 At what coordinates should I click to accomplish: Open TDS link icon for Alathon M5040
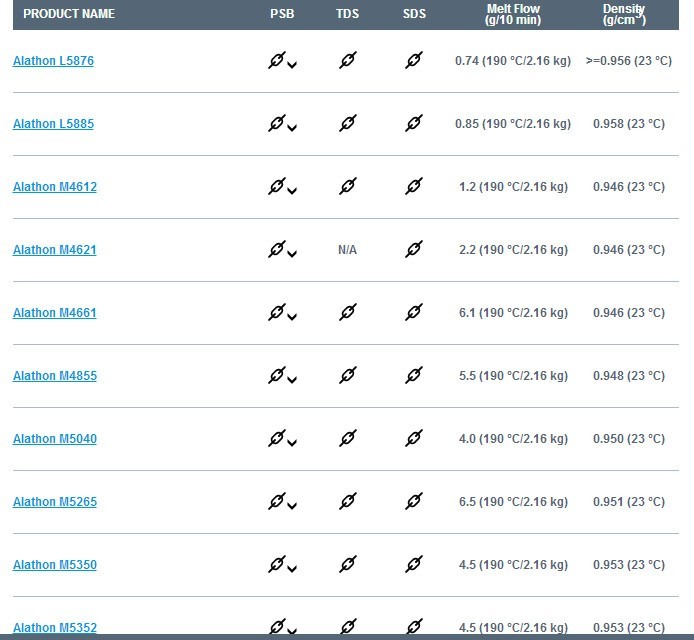point(348,438)
